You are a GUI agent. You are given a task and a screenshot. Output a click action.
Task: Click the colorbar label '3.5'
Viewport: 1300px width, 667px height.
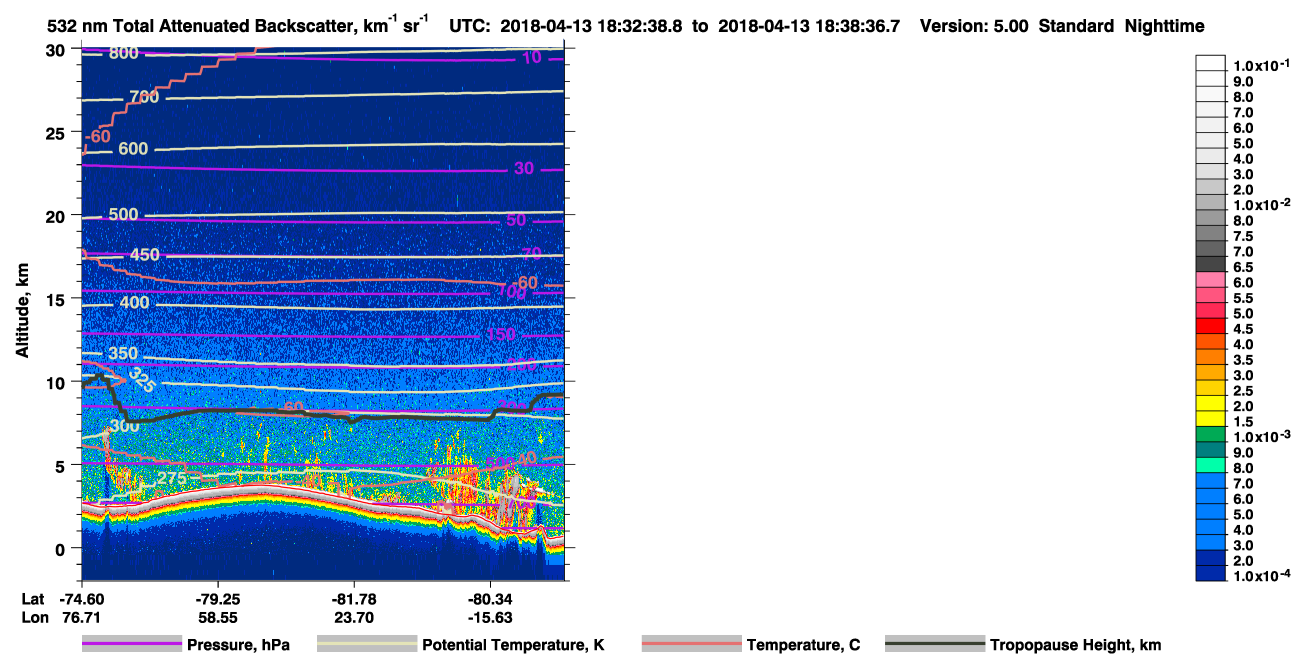pyautogui.click(x=1242, y=359)
